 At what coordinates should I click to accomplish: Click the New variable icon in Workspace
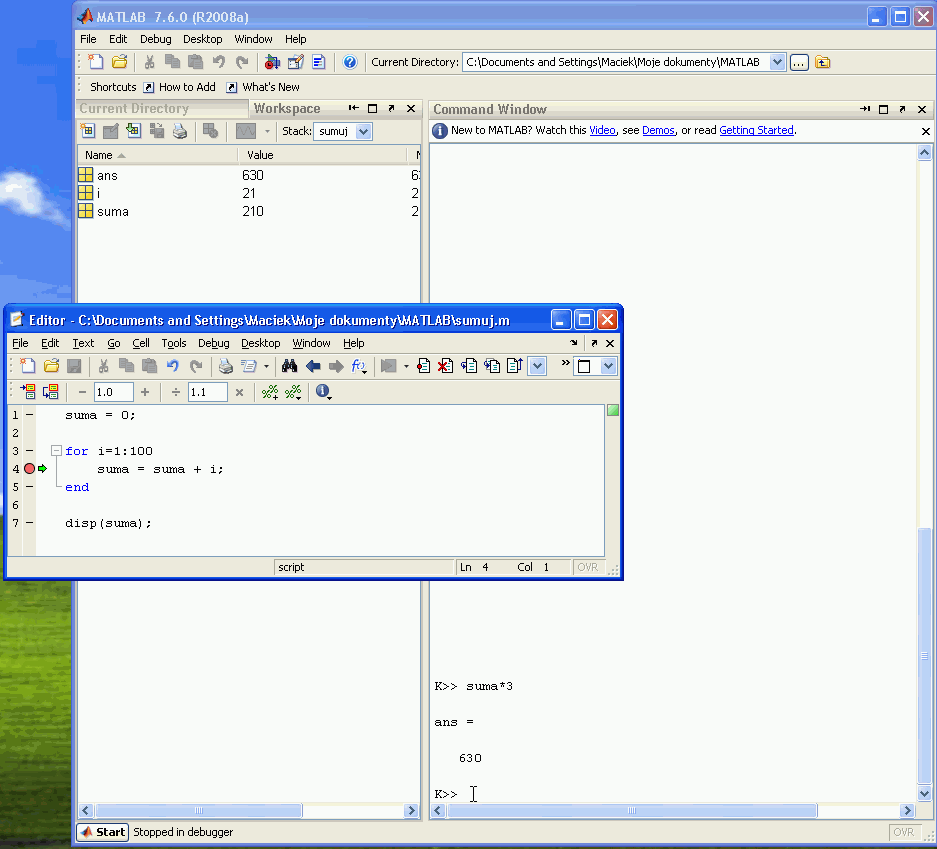pos(88,131)
